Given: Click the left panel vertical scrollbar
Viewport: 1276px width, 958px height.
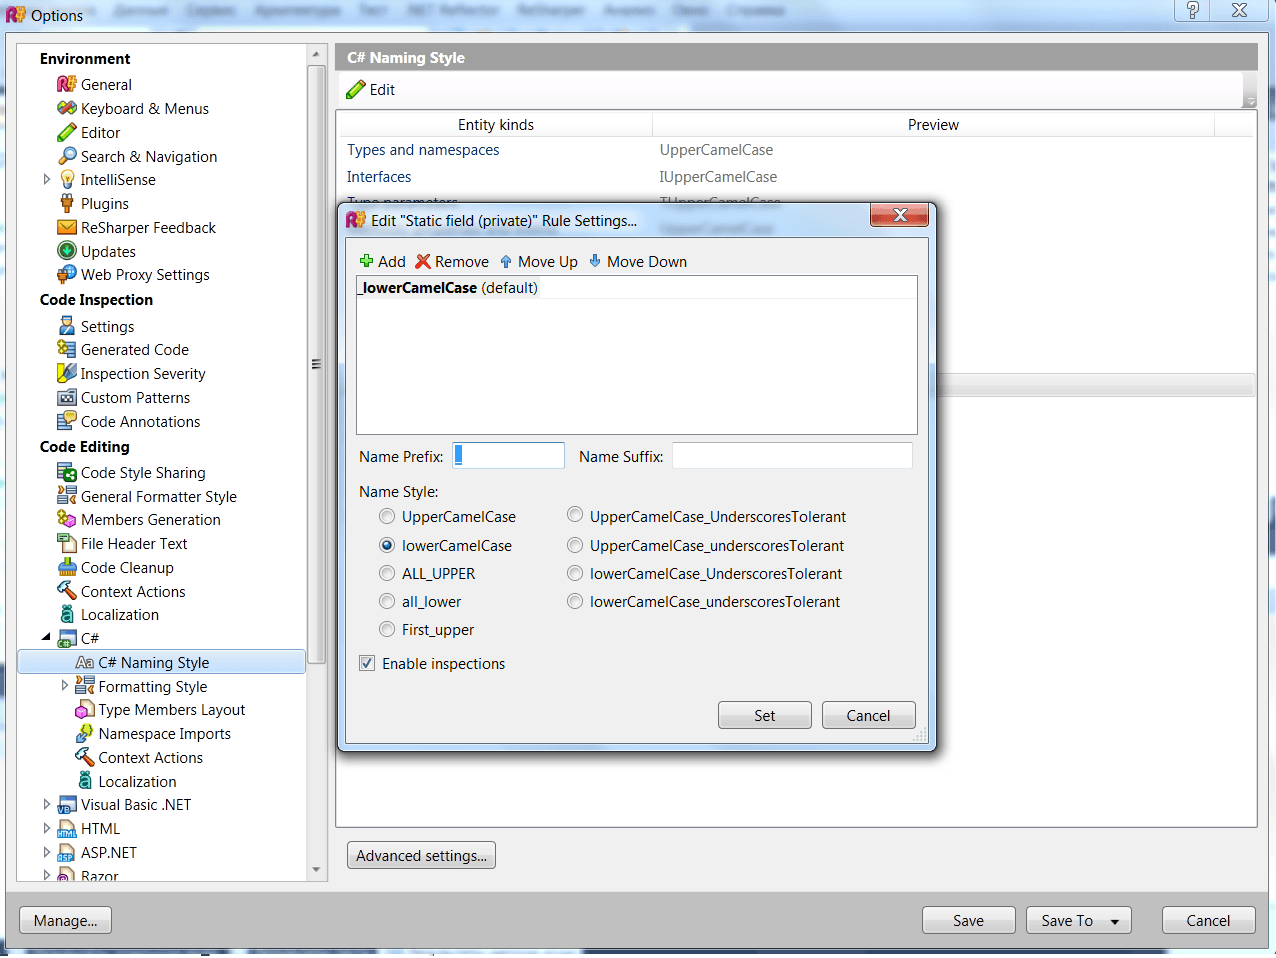Looking at the screenshot, I should (316, 364).
